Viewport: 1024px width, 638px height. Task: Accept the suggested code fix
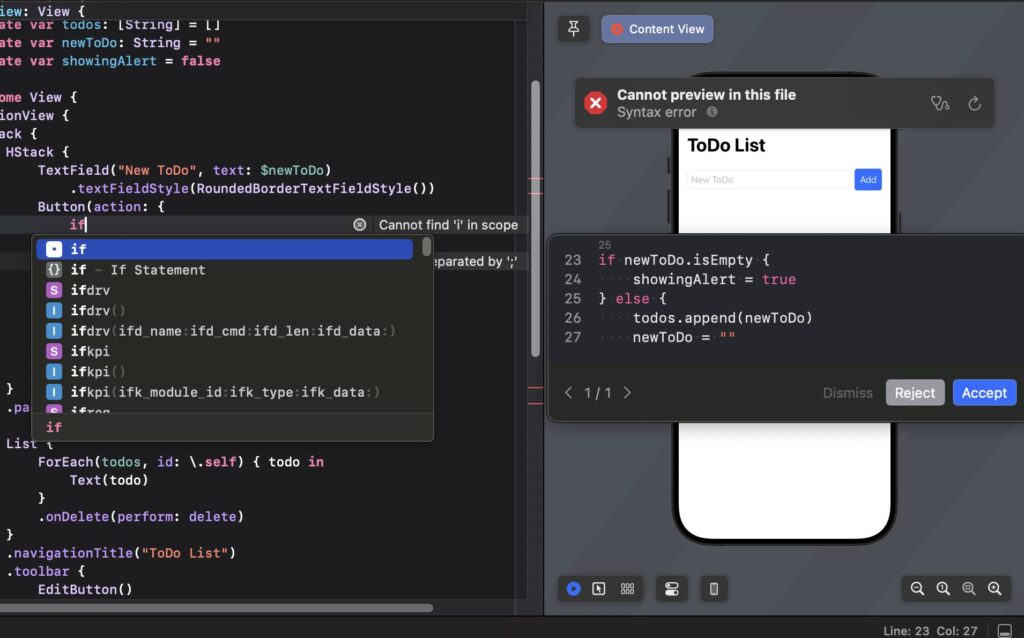tap(984, 392)
